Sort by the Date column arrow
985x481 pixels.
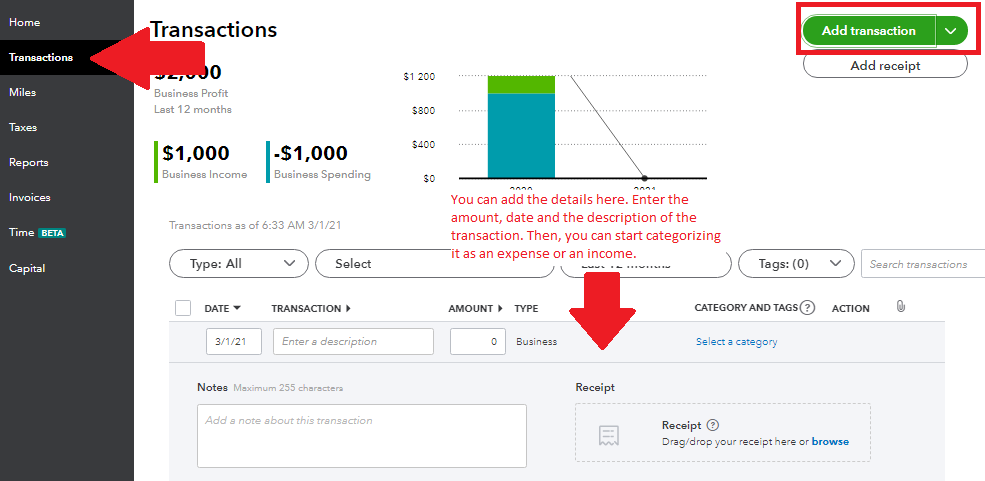coord(237,308)
